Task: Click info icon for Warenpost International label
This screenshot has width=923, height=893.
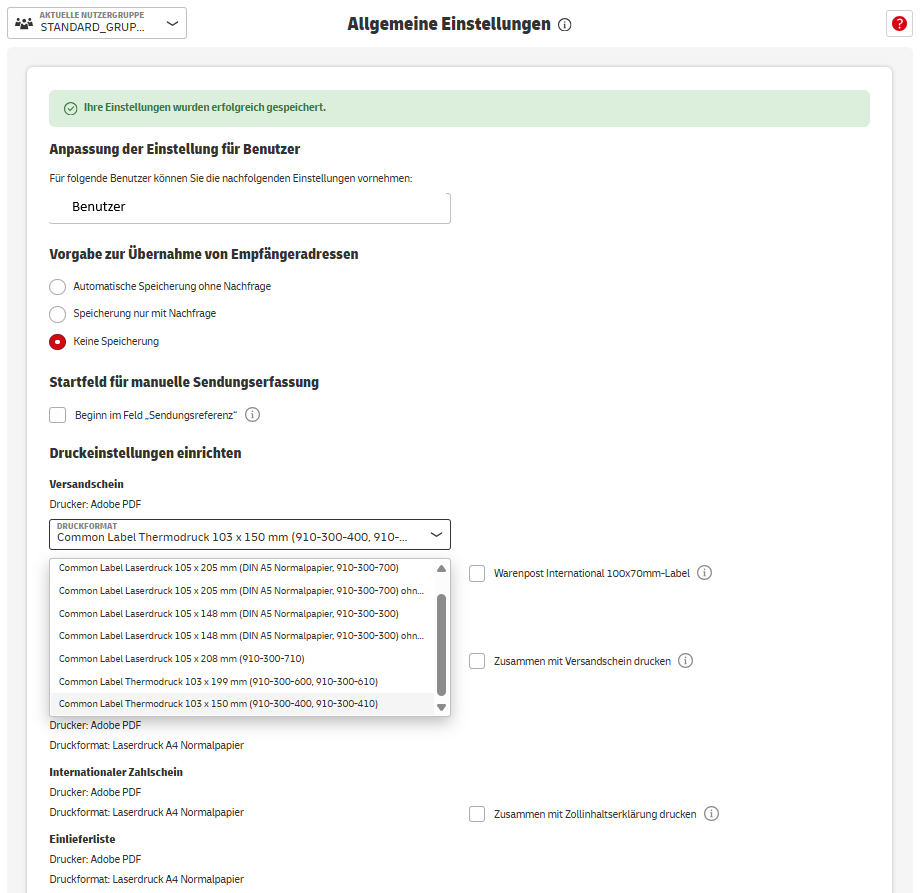Action: tap(704, 573)
